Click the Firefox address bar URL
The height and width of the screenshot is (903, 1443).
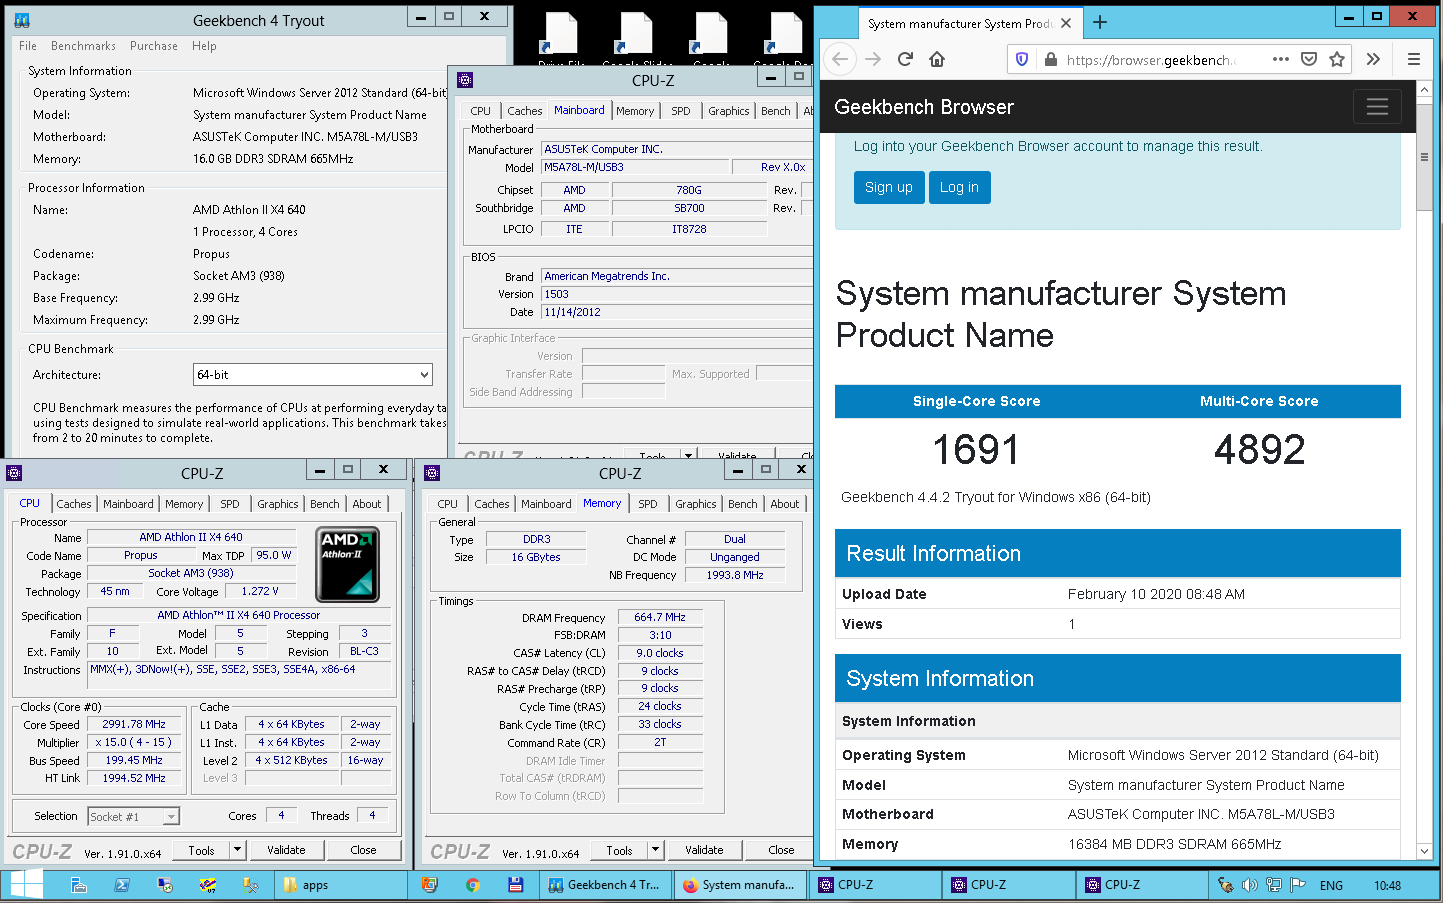coord(1150,60)
